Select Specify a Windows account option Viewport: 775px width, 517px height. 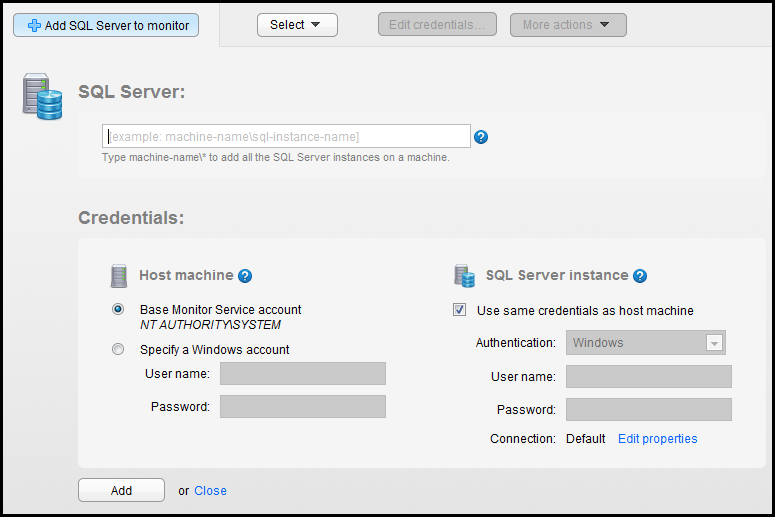tap(118, 350)
